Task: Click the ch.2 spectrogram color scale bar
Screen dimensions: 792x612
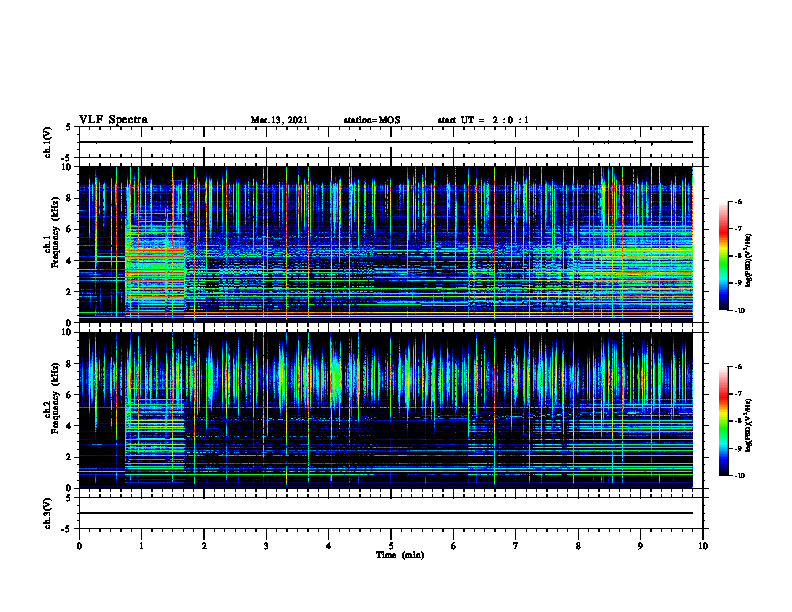Action: (x=724, y=421)
